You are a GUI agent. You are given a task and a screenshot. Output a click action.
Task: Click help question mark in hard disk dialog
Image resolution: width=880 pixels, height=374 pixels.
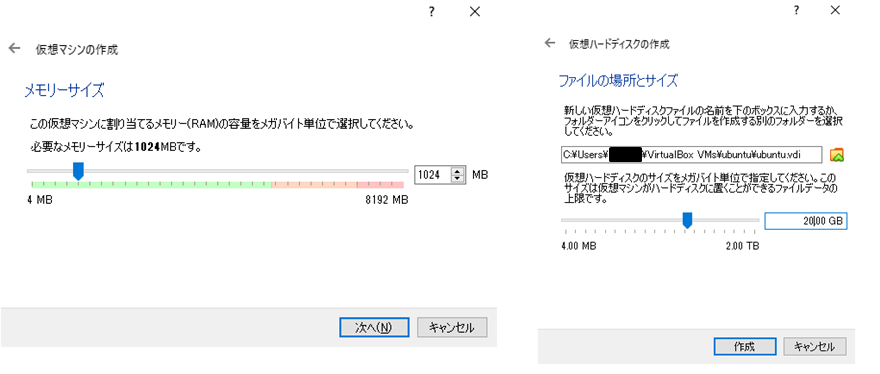pyautogui.click(x=796, y=11)
